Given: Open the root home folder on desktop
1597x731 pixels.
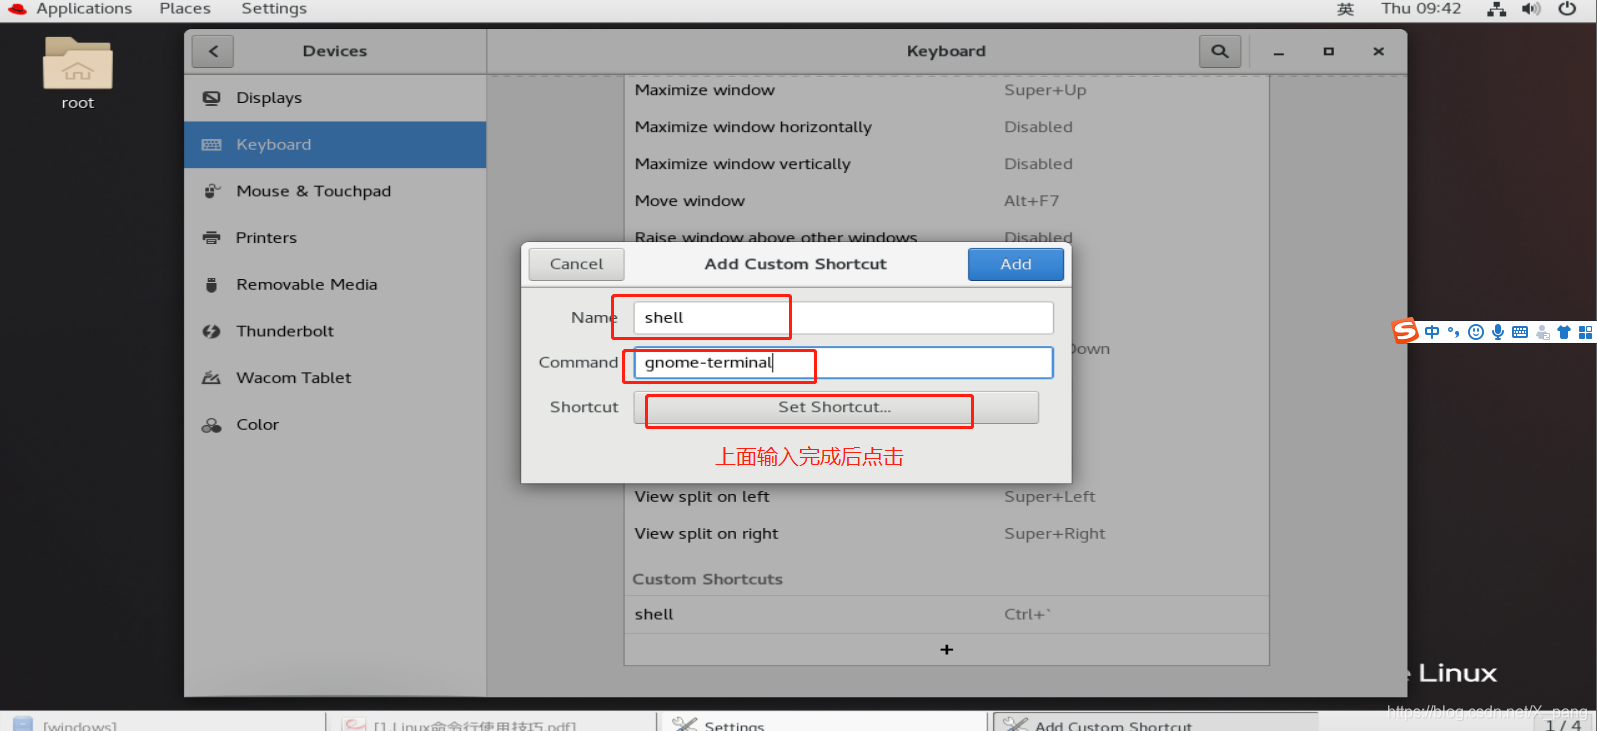Looking at the screenshot, I should (x=78, y=72).
